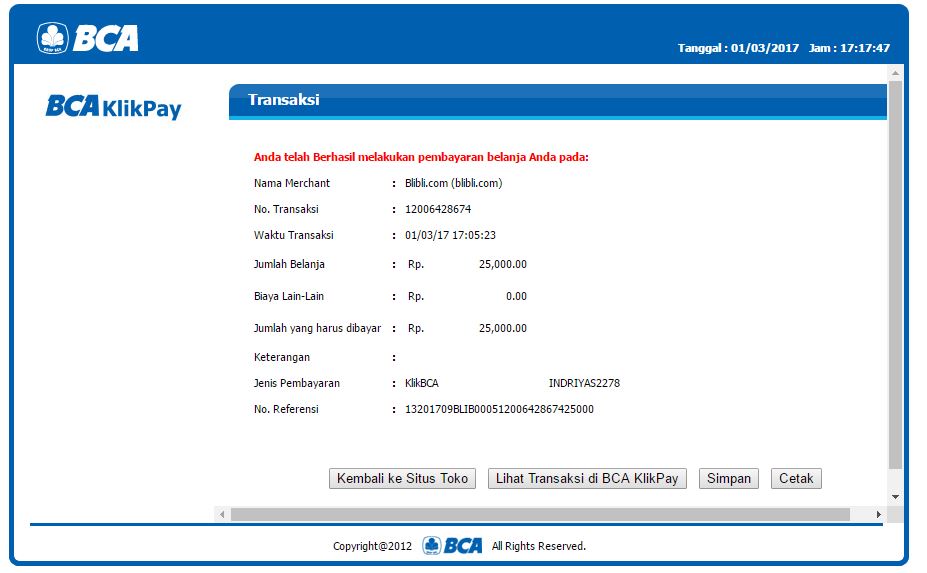Select transaction number 12006428674
Image resolution: width=927 pixels, height=573 pixels.
438,209
